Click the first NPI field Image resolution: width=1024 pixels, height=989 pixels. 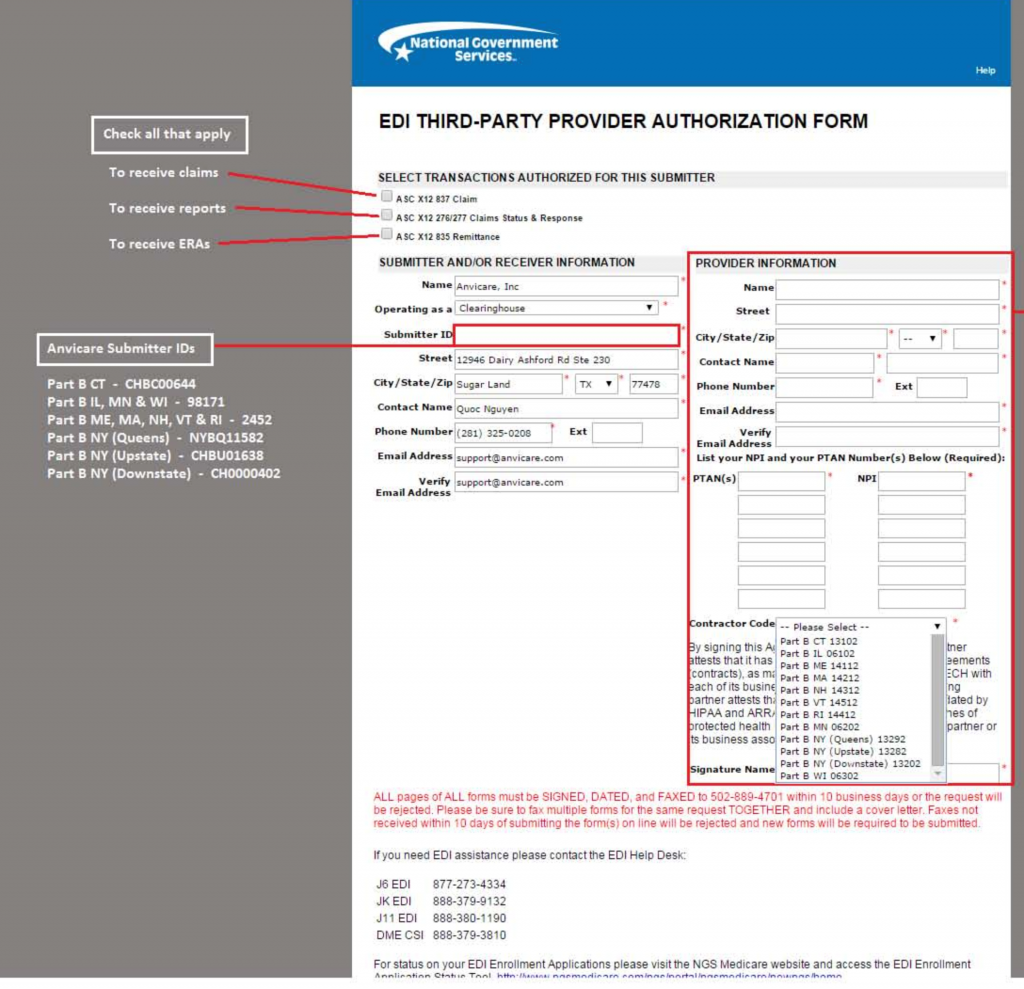[921, 481]
